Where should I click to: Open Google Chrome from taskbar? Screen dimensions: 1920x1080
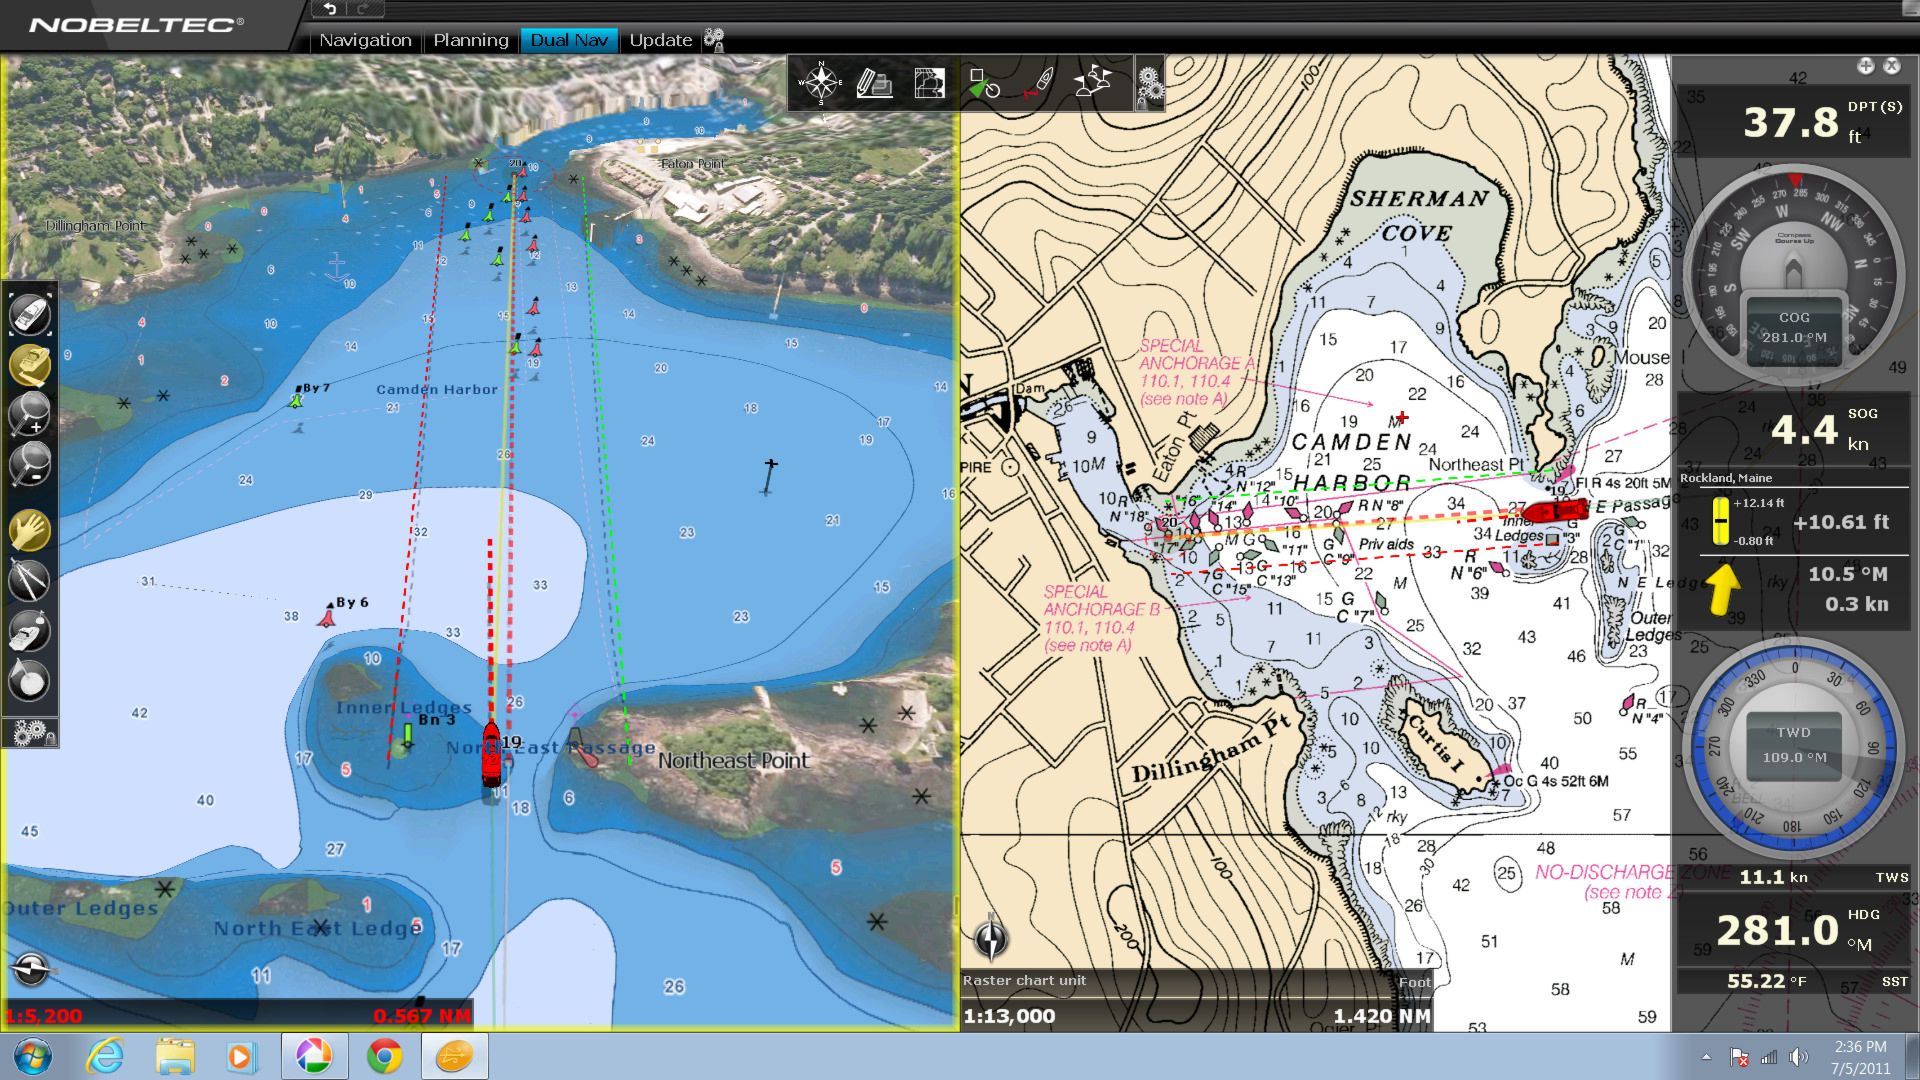(x=384, y=1056)
